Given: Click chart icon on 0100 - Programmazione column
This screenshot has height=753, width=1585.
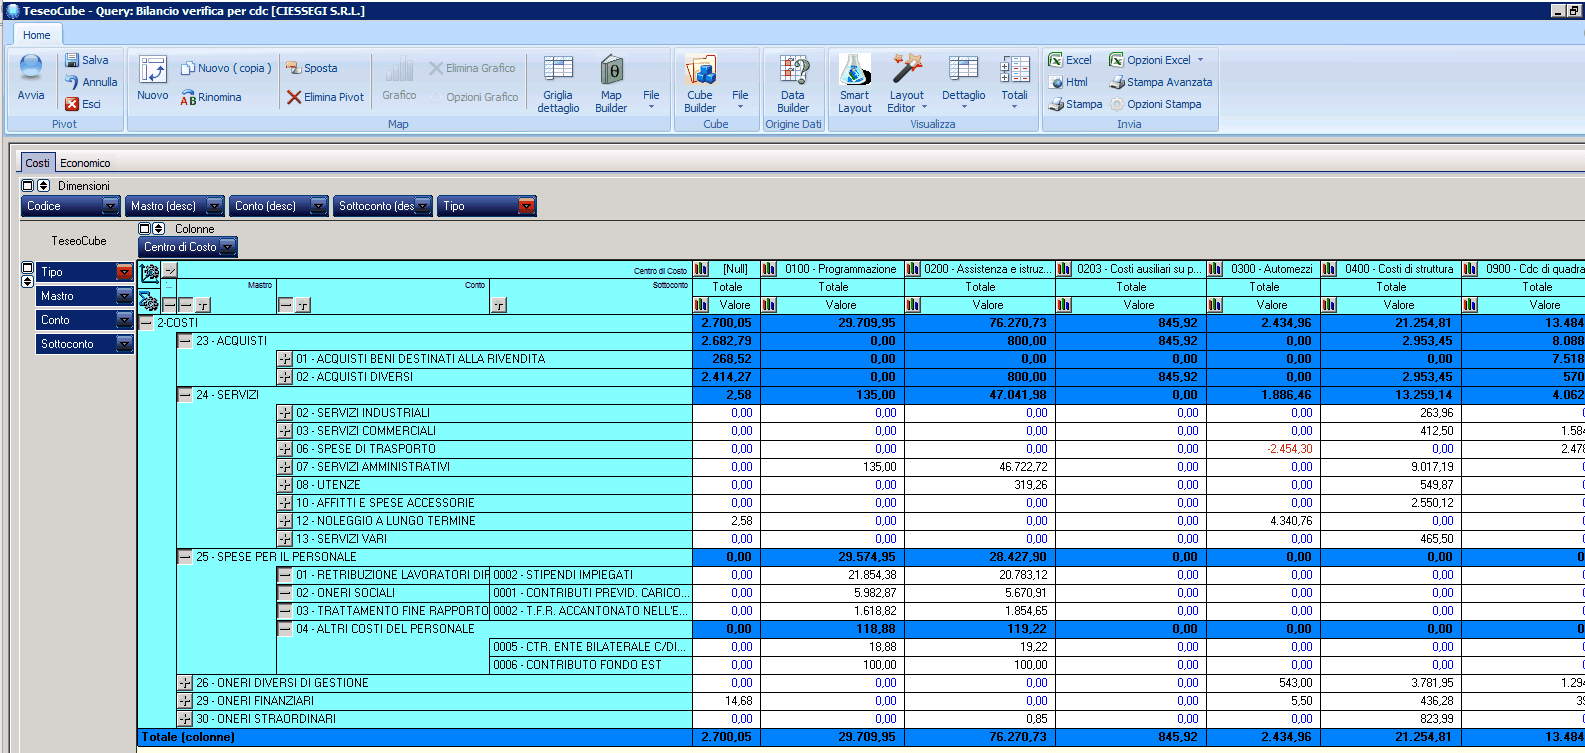Looking at the screenshot, I should coord(769,269).
